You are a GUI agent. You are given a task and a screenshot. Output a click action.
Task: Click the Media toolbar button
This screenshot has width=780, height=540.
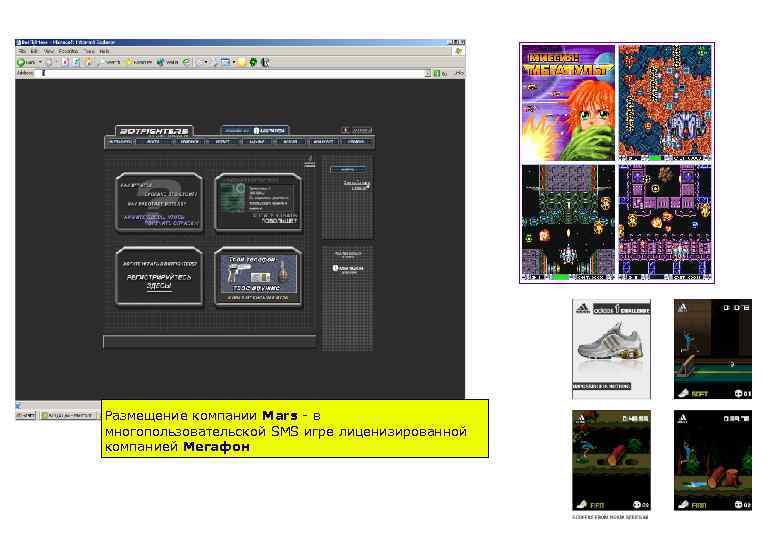point(167,62)
